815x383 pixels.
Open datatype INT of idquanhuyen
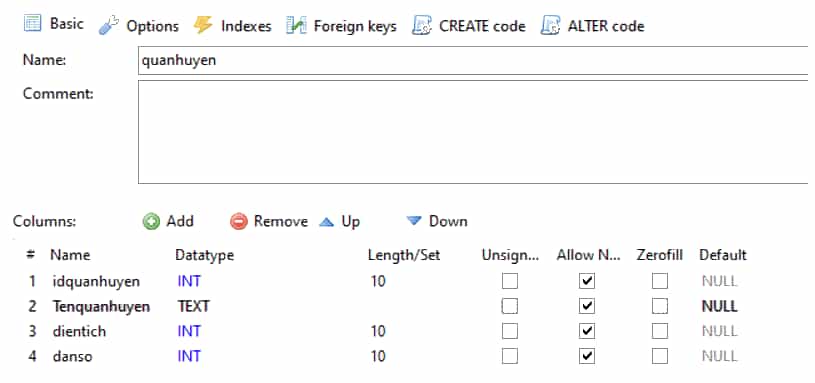coord(189,282)
